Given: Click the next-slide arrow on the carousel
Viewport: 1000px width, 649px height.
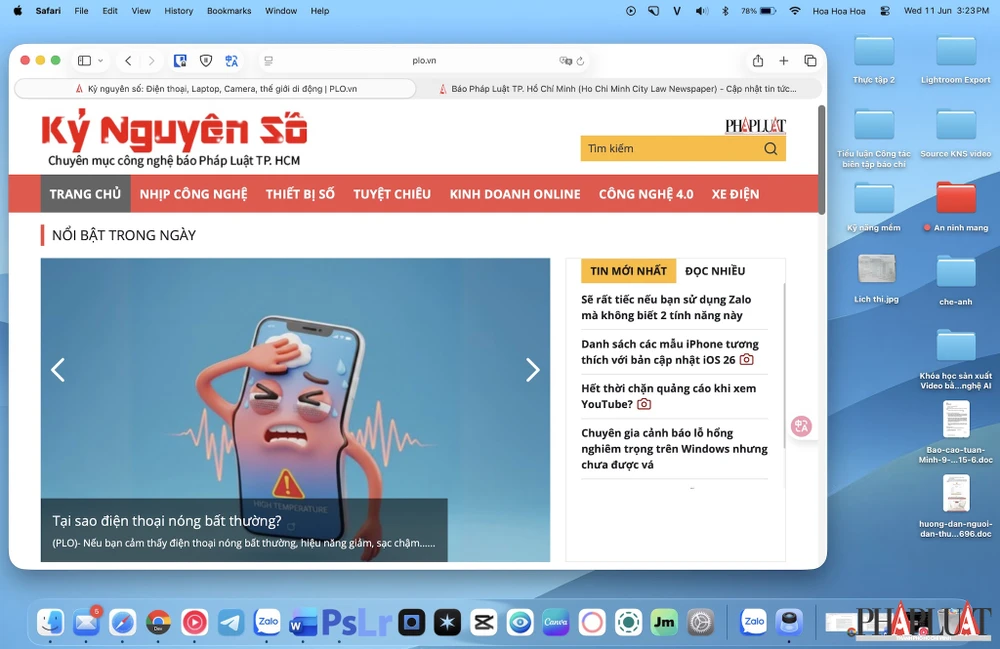Looking at the screenshot, I should click(x=533, y=370).
